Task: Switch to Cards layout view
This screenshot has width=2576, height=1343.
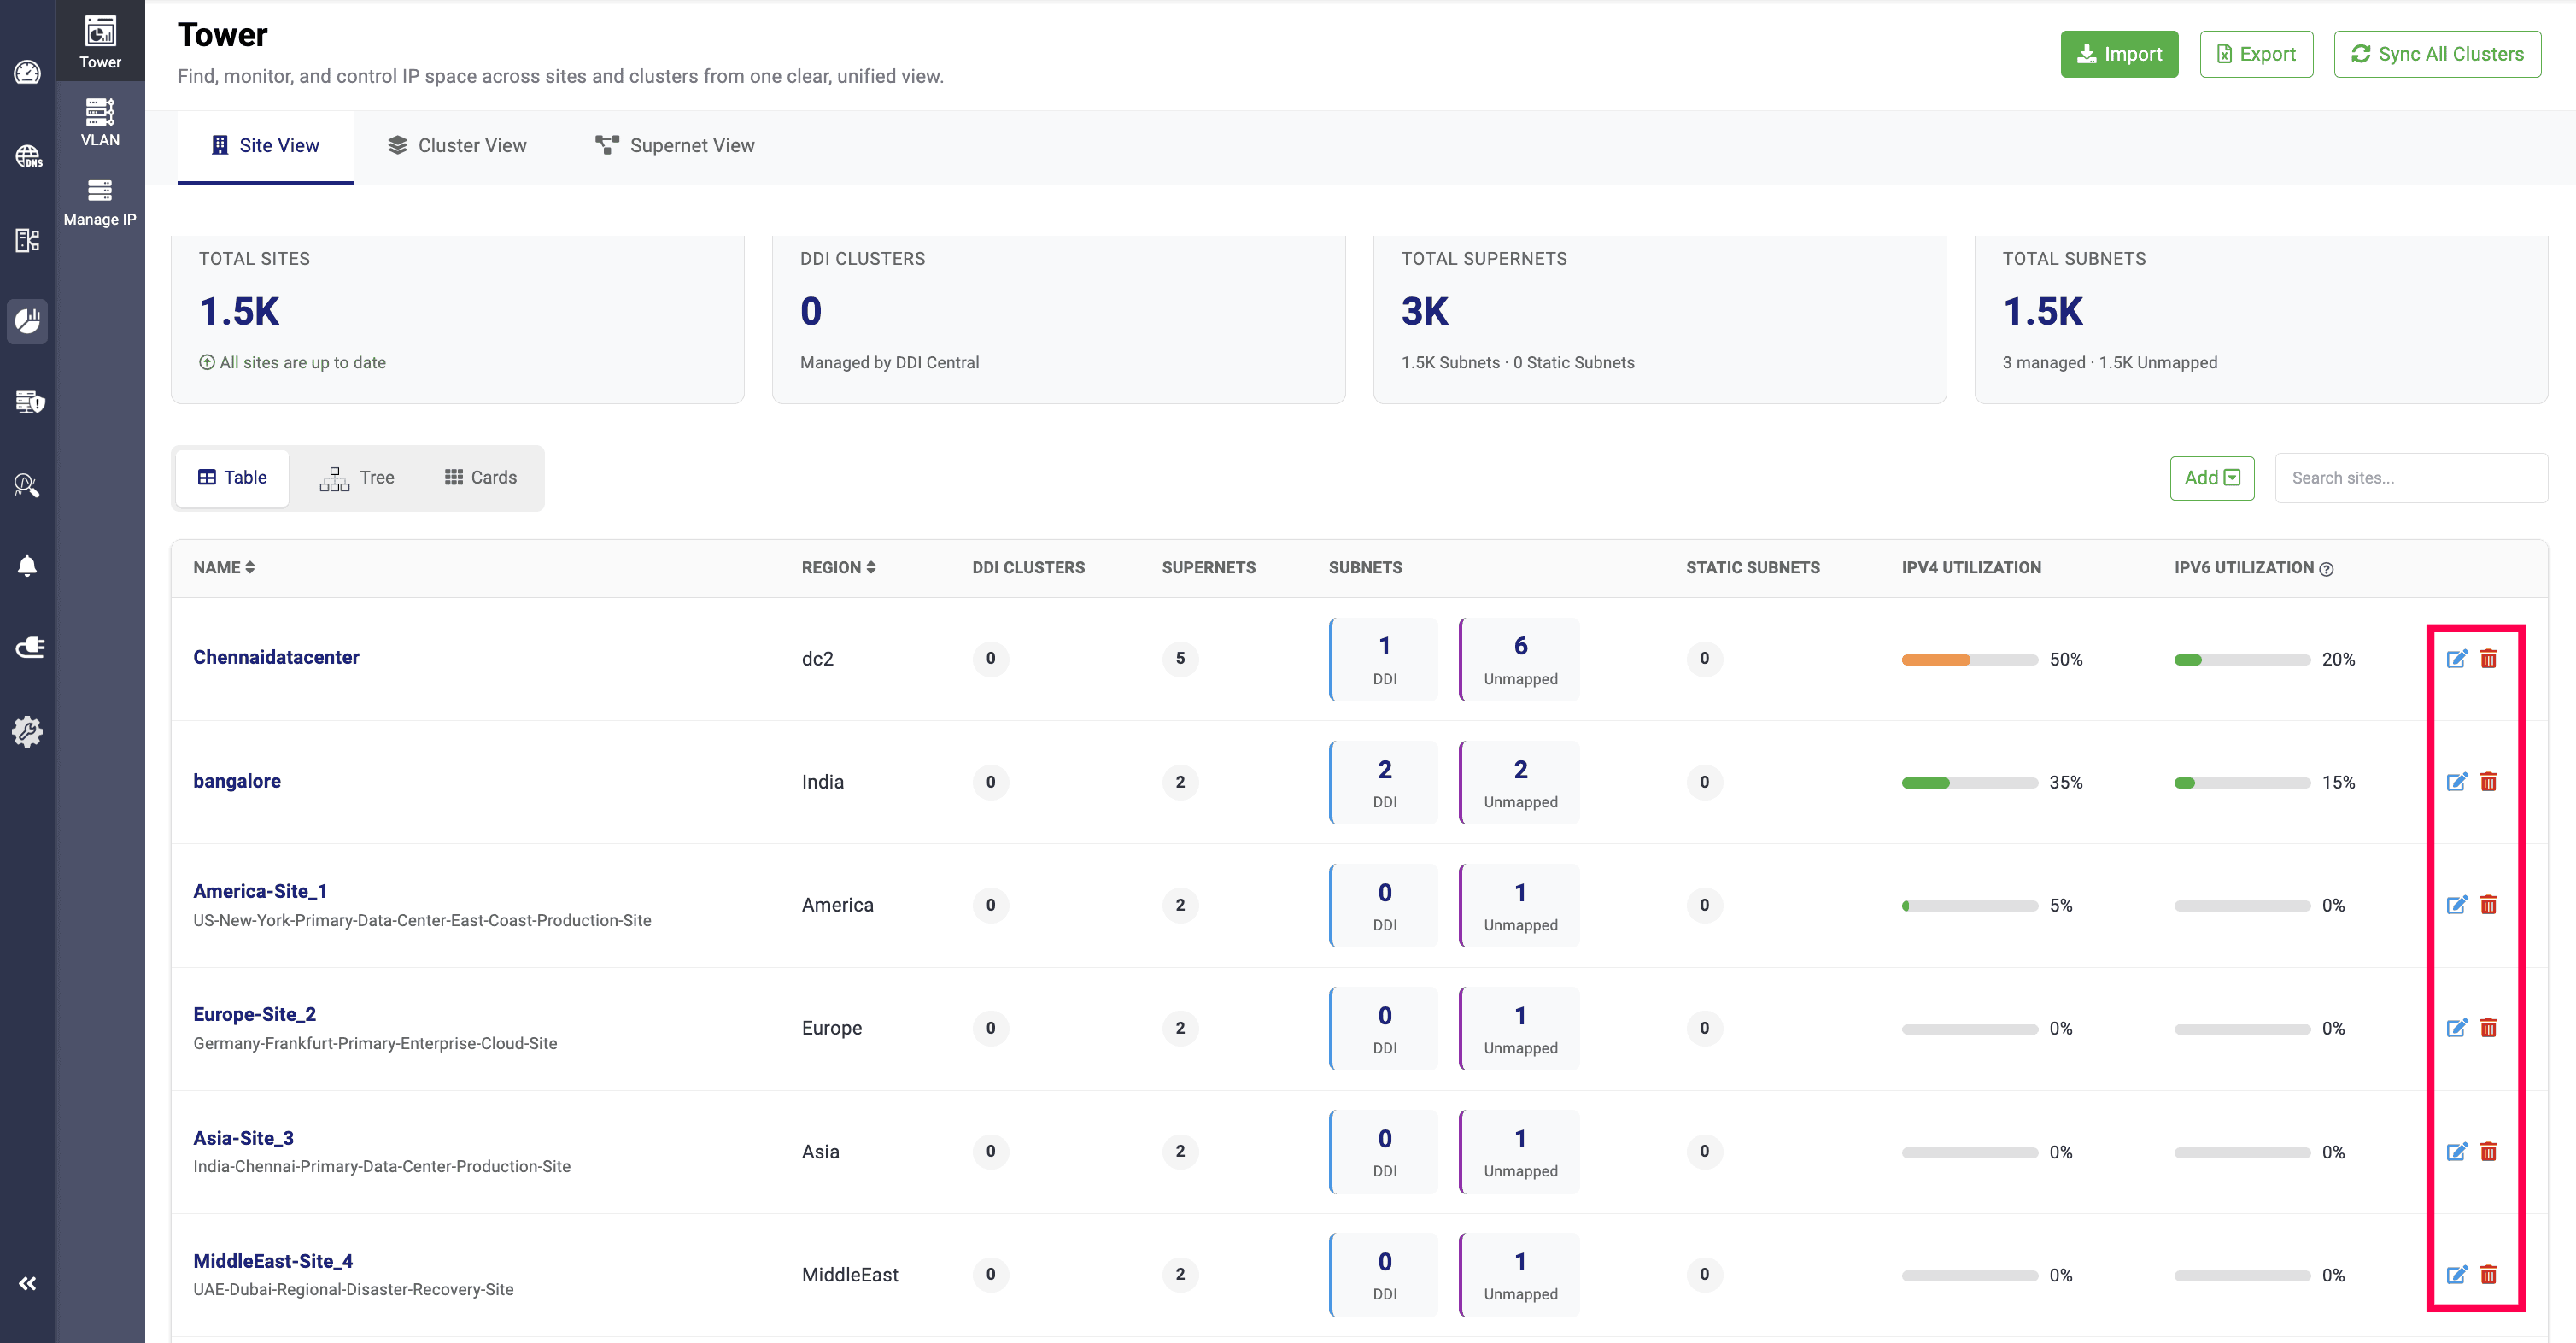Action: tap(481, 478)
